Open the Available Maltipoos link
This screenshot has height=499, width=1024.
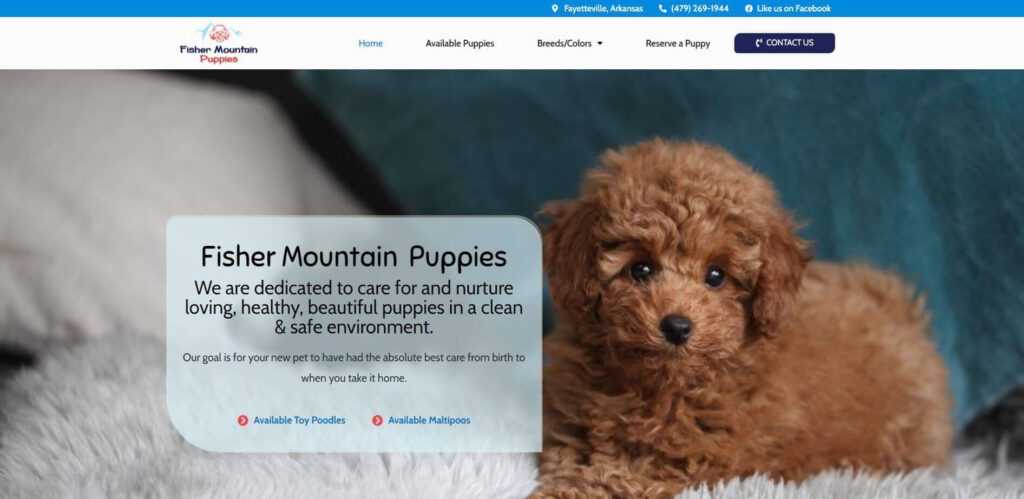pos(429,421)
